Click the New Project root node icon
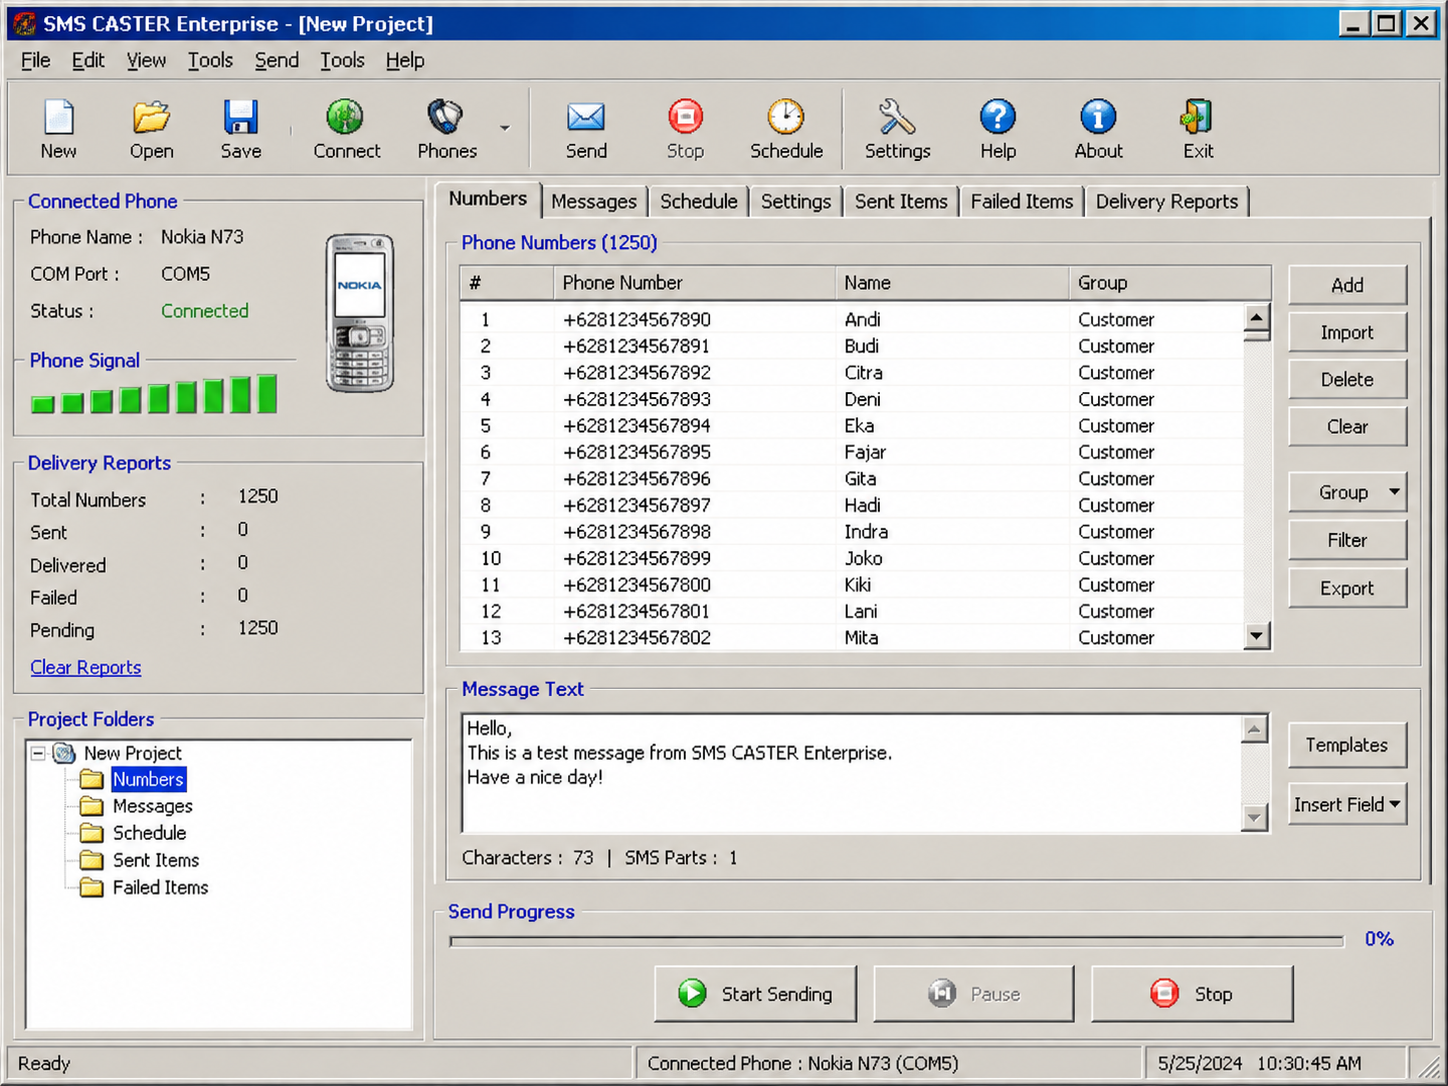The width and height of the screenshot is (1448, 1086). point(64,753)
